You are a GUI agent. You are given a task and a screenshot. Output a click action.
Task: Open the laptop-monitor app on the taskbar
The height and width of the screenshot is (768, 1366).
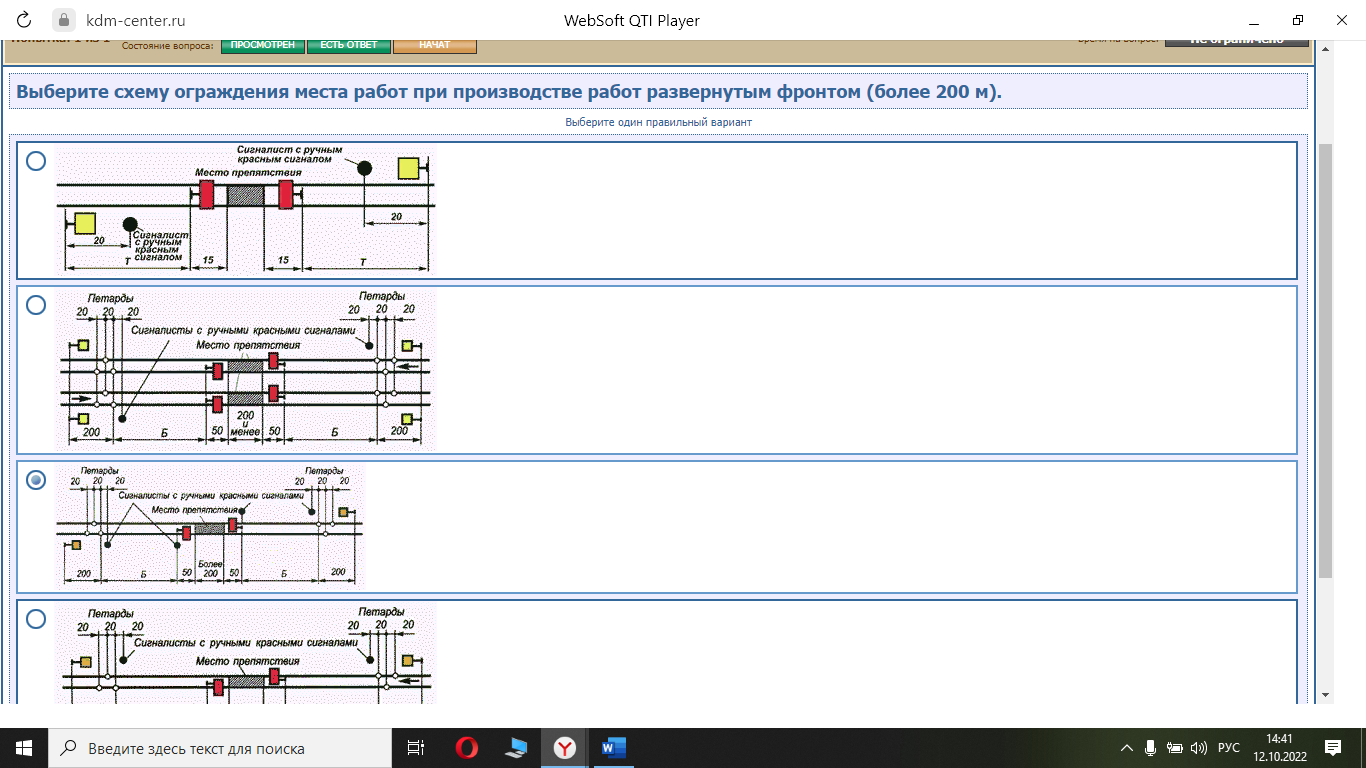516,748
